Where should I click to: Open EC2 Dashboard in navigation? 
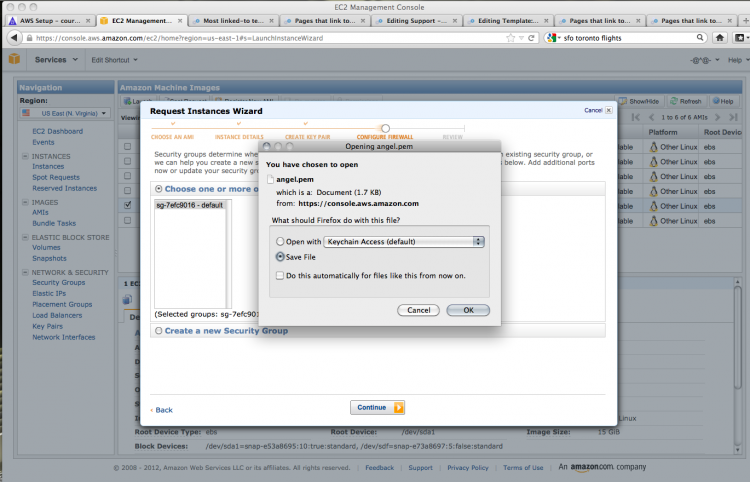pos(57,131)
